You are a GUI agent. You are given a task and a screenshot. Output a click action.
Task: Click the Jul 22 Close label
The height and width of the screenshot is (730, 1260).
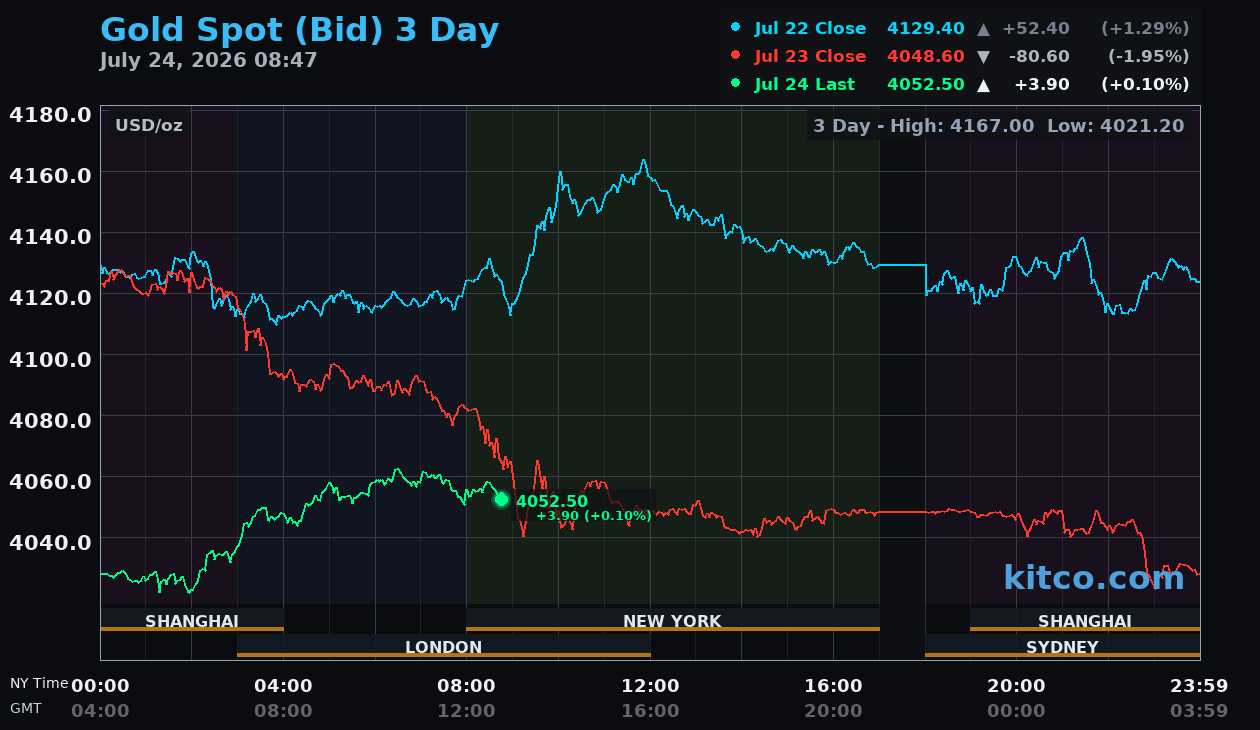tap(810, 28)
